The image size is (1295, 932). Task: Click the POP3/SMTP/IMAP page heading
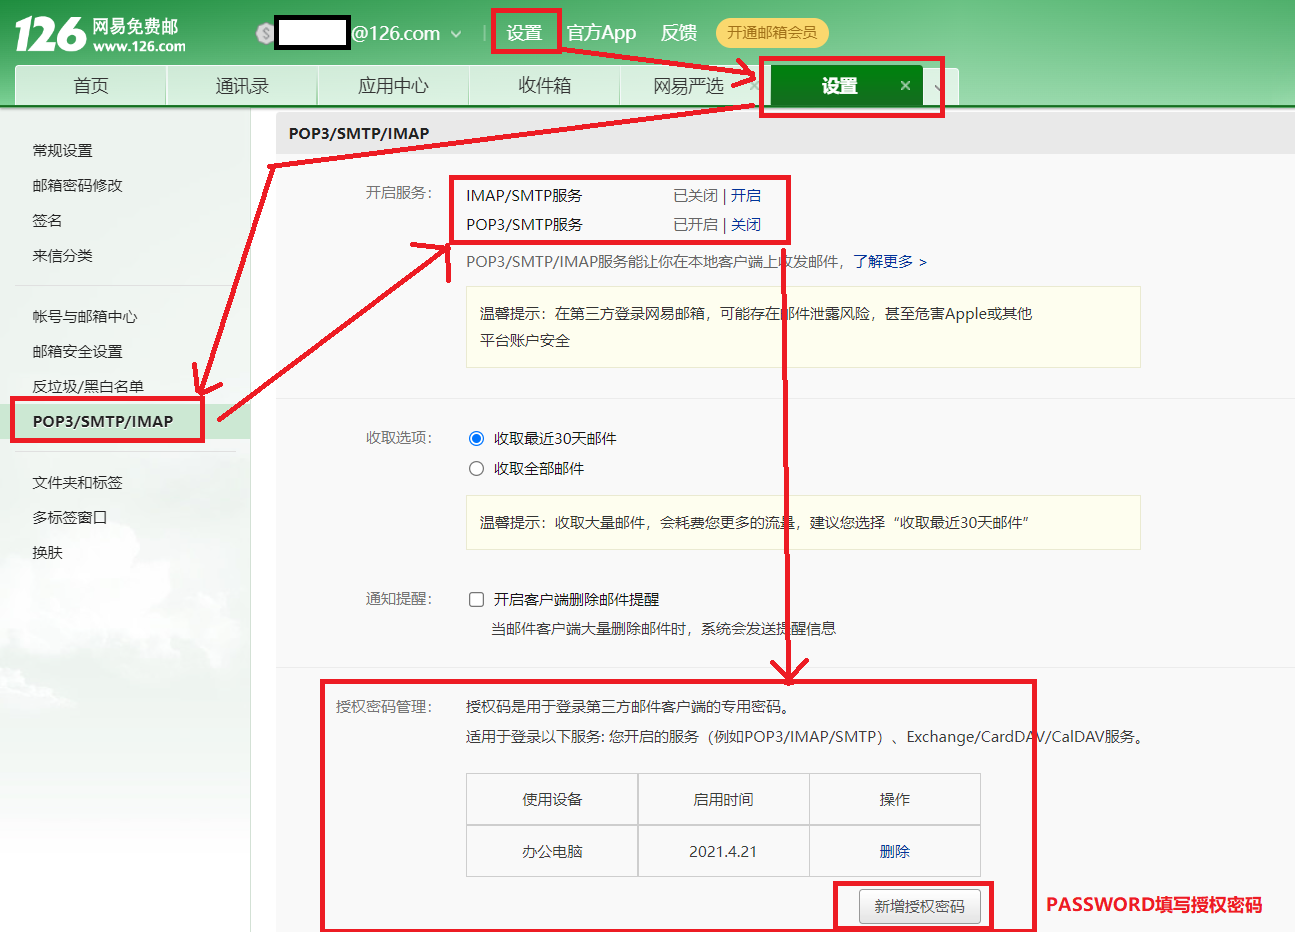[359, 133]
